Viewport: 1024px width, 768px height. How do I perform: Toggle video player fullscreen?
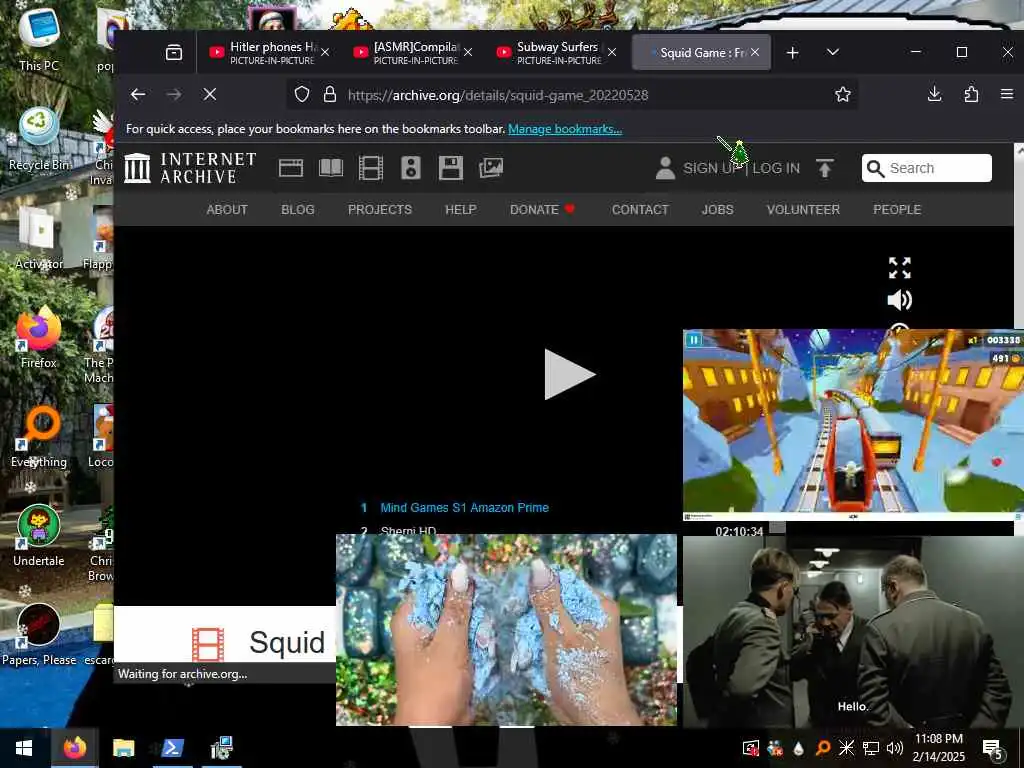(x=900, y=268)
